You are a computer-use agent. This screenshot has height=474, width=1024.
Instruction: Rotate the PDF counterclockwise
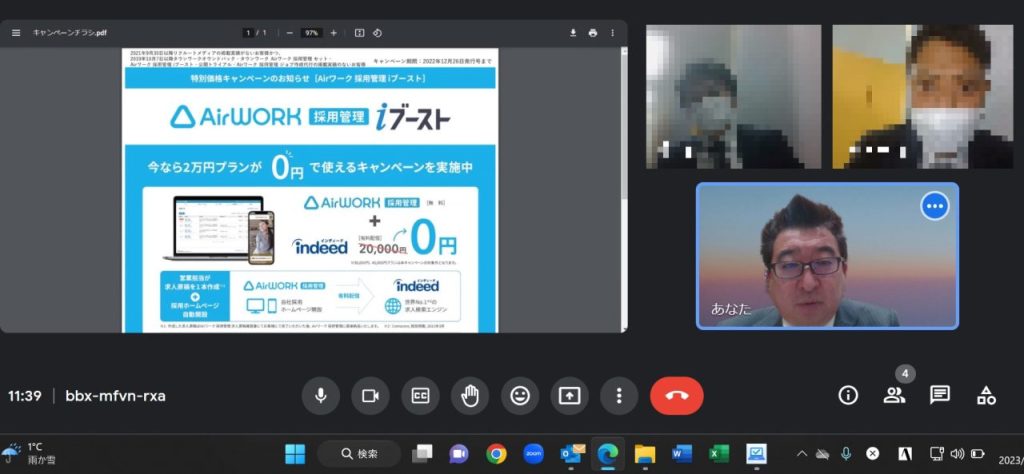pos(377,33)
